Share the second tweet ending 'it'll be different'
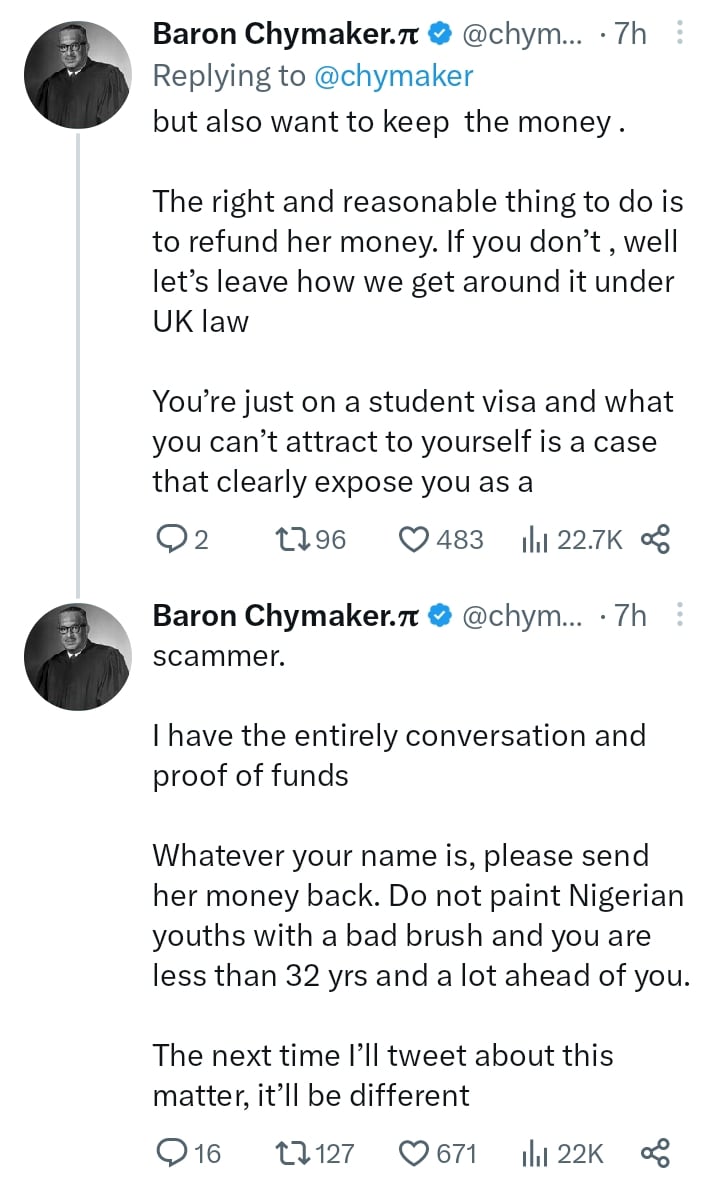This screenshot has width=720, height=1197. tap(654, 1153)
